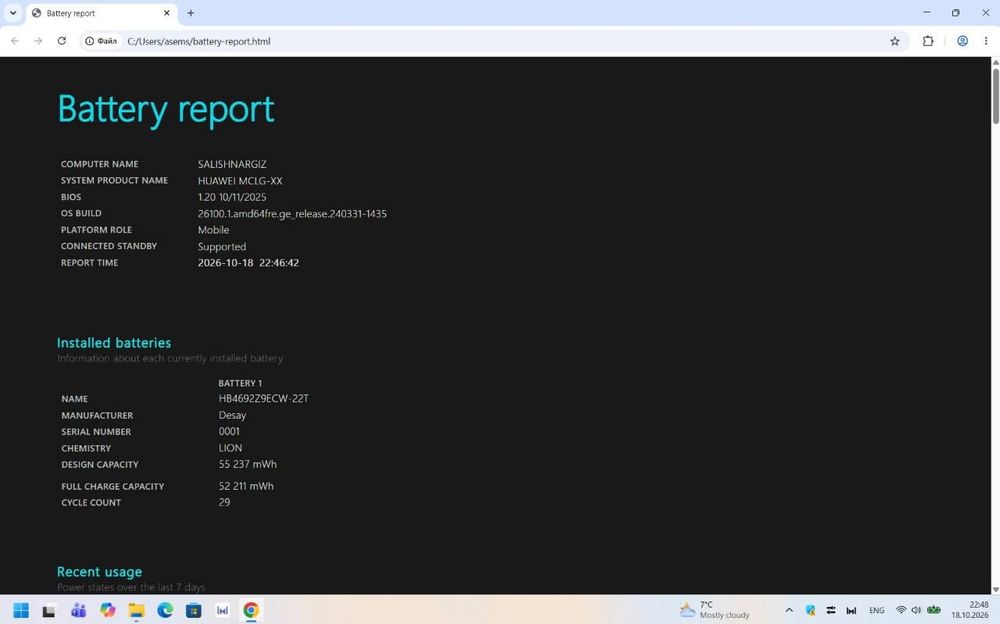
Task: Click the browser back arrow
Action: (15, 41)
